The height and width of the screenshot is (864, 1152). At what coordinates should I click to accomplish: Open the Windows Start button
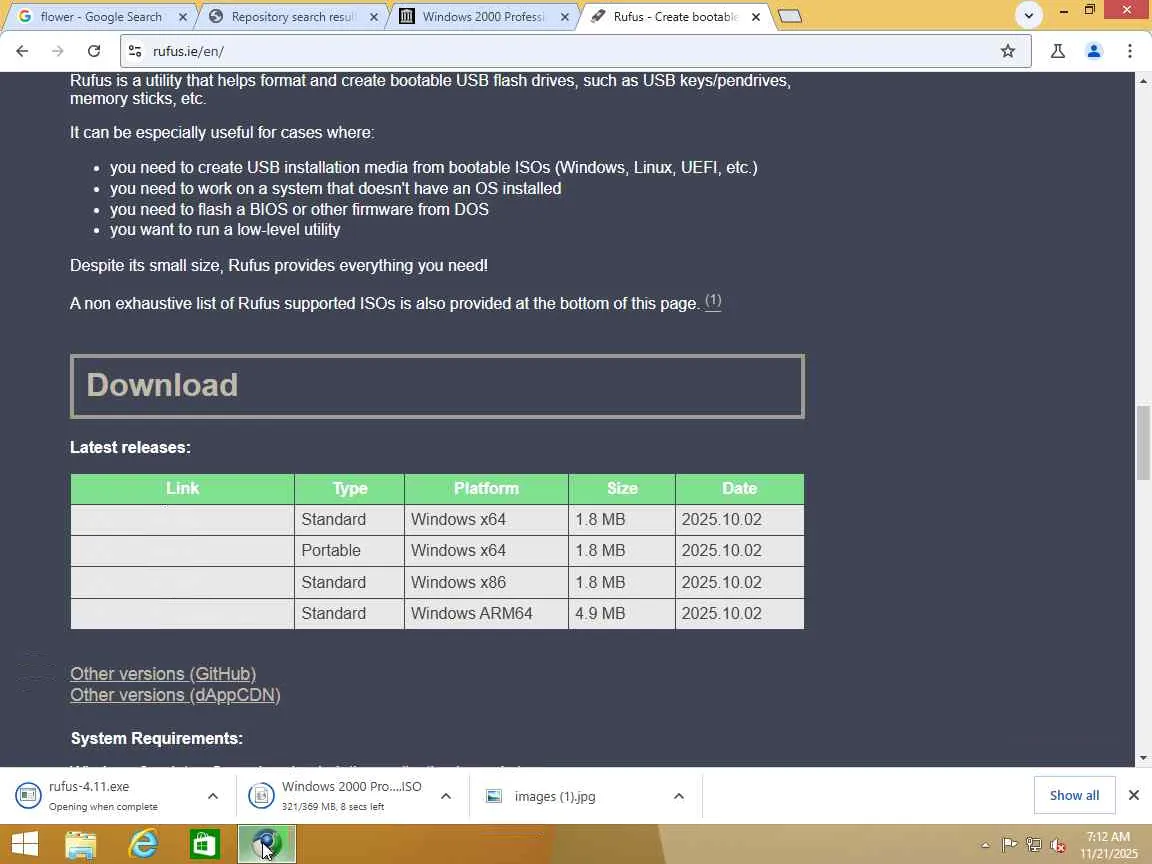(x=25, y=844)
